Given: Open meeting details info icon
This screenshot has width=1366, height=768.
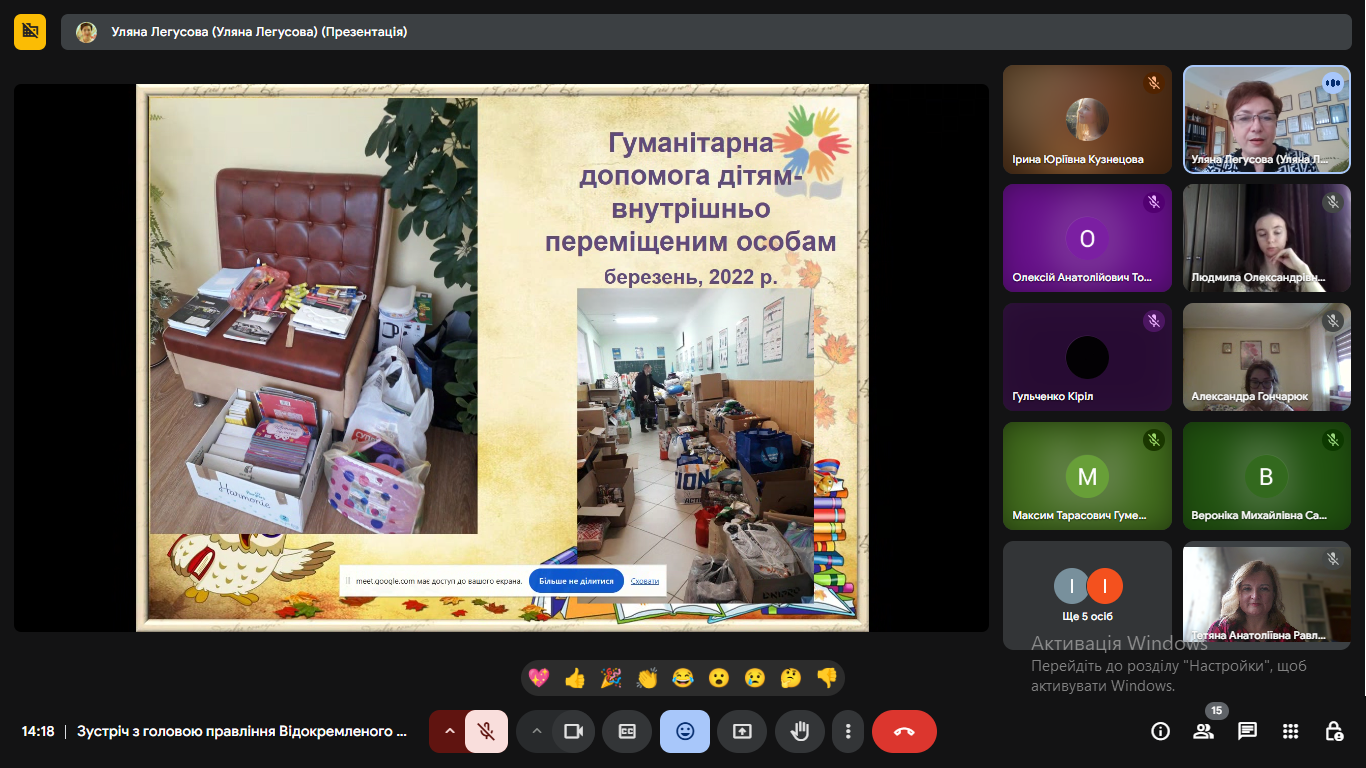Looking at the screenshot, I should click(x=1160, y=731).
